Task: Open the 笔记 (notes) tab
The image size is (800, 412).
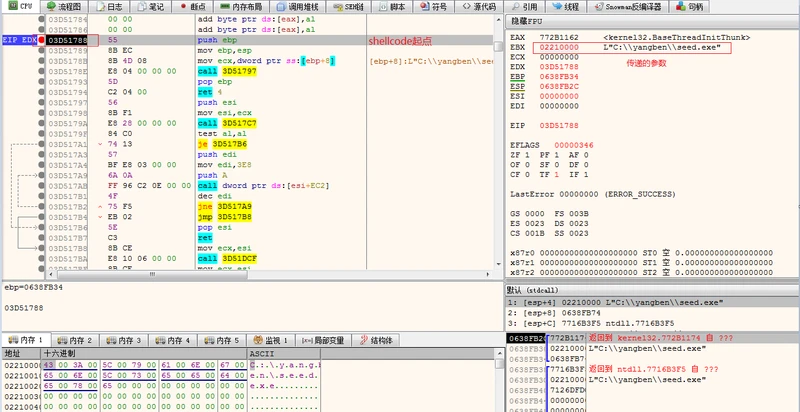Action: (151, 7)
